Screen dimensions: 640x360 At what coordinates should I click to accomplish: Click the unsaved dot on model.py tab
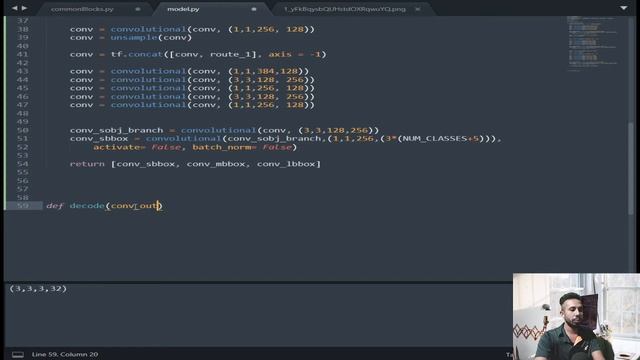point(253,9)
